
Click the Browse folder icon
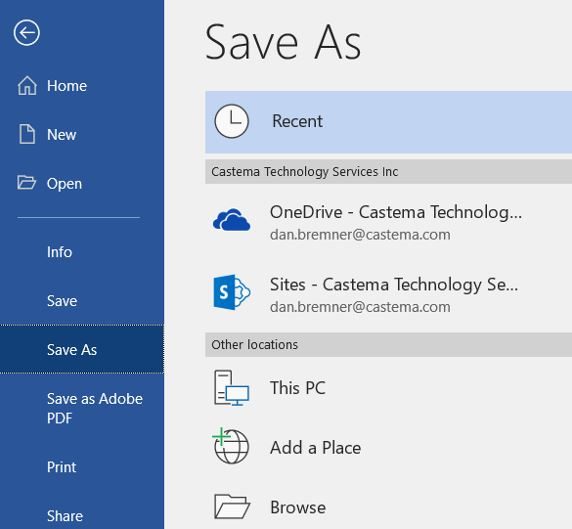pos(232,506)
